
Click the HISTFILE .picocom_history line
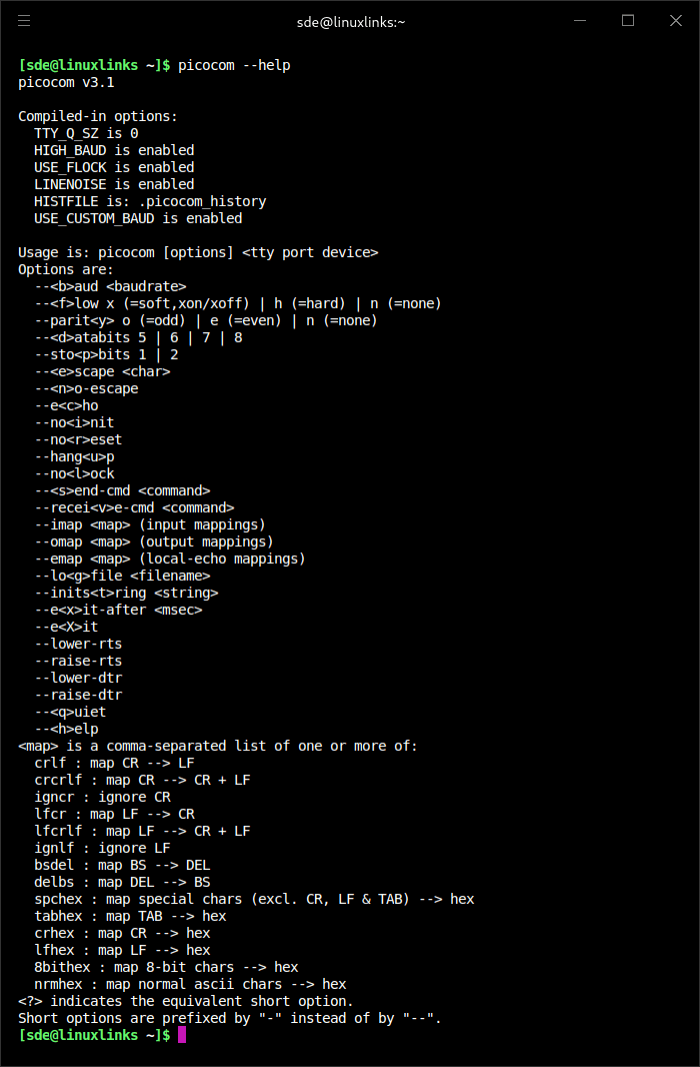(150, 201)
